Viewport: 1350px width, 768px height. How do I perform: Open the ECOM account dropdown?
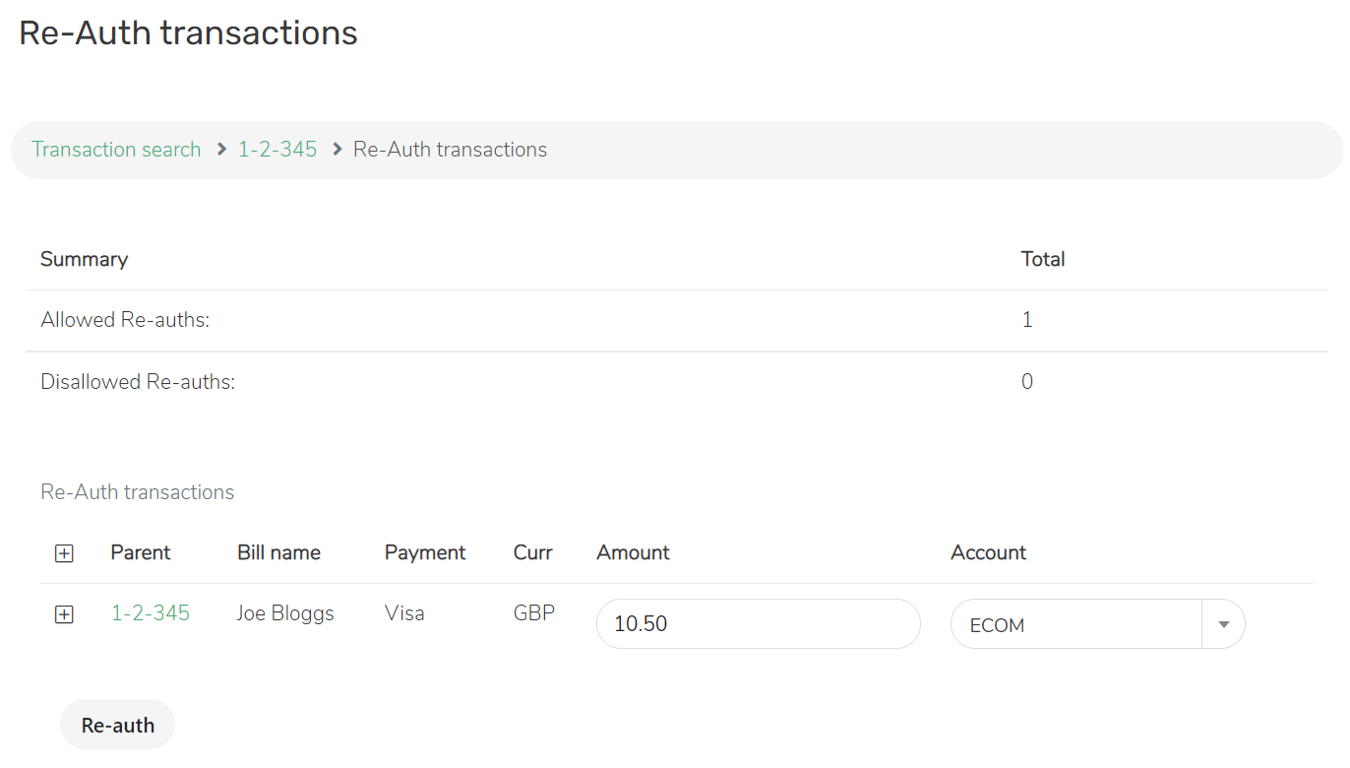tap(1097, 624)
